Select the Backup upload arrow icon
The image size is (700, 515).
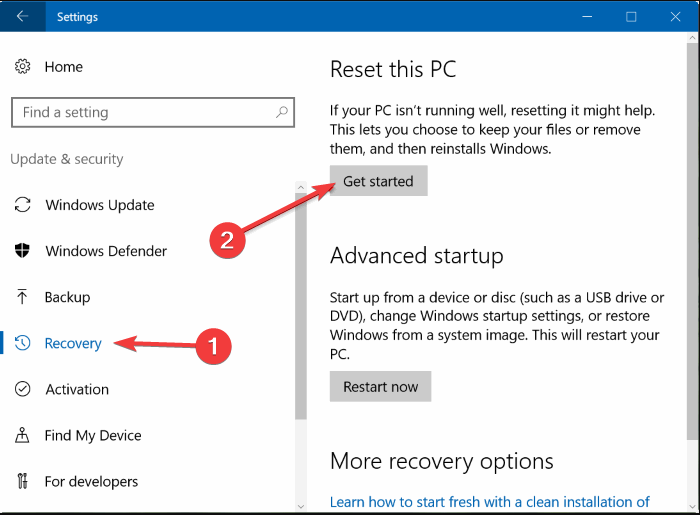coord(22,297)
